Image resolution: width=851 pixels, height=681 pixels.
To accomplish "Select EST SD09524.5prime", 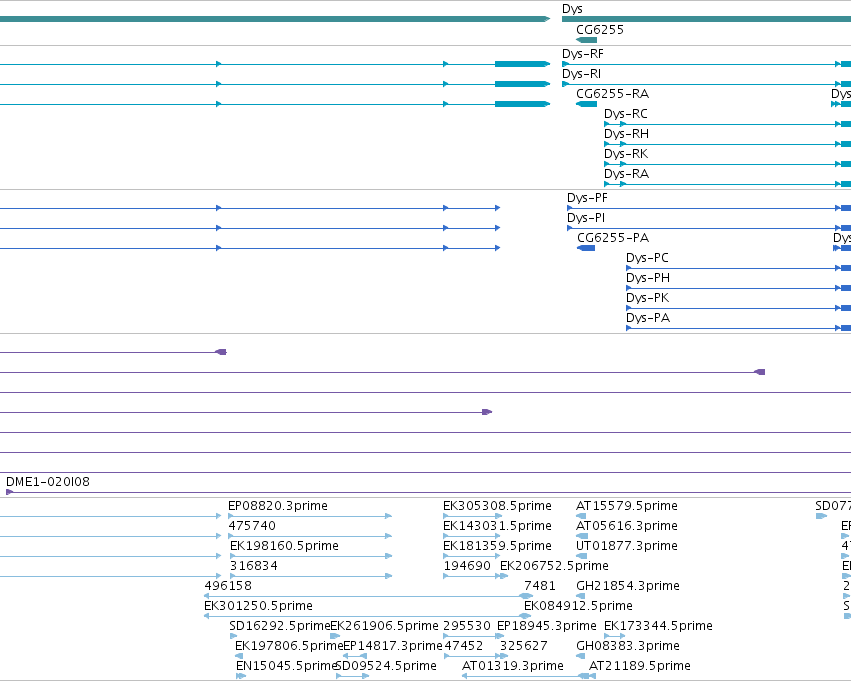I will tap(386, 667).
